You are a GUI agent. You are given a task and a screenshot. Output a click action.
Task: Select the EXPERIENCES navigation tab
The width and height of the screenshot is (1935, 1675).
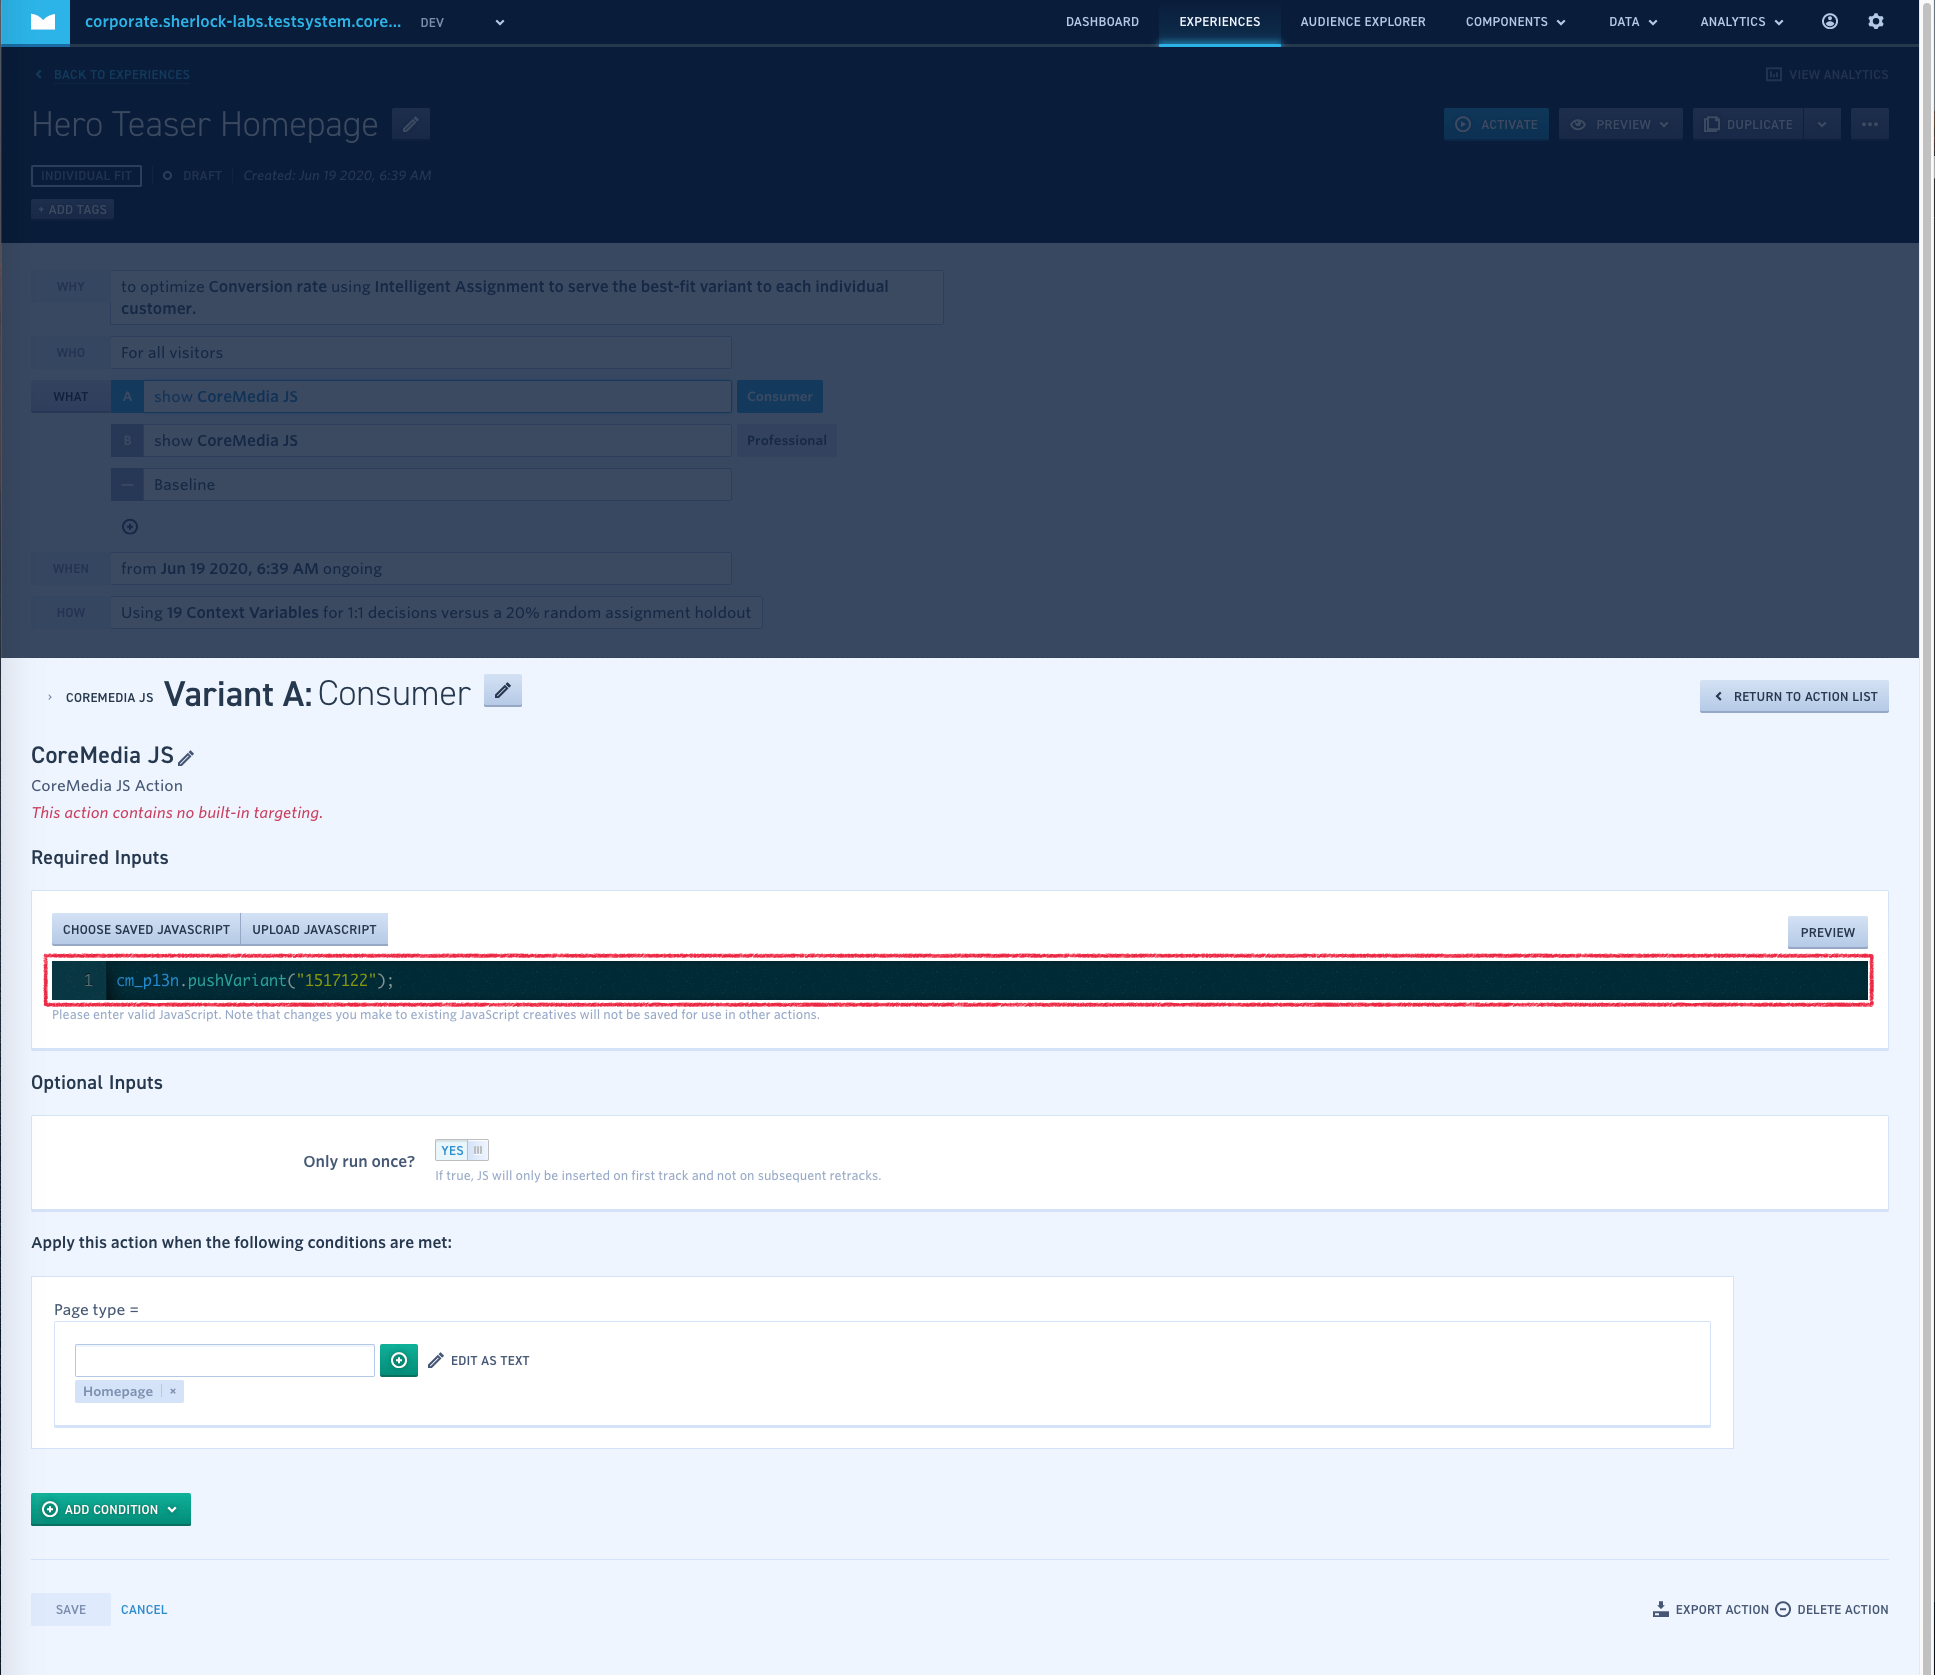pyautogui.click(x=1221, y=21)
